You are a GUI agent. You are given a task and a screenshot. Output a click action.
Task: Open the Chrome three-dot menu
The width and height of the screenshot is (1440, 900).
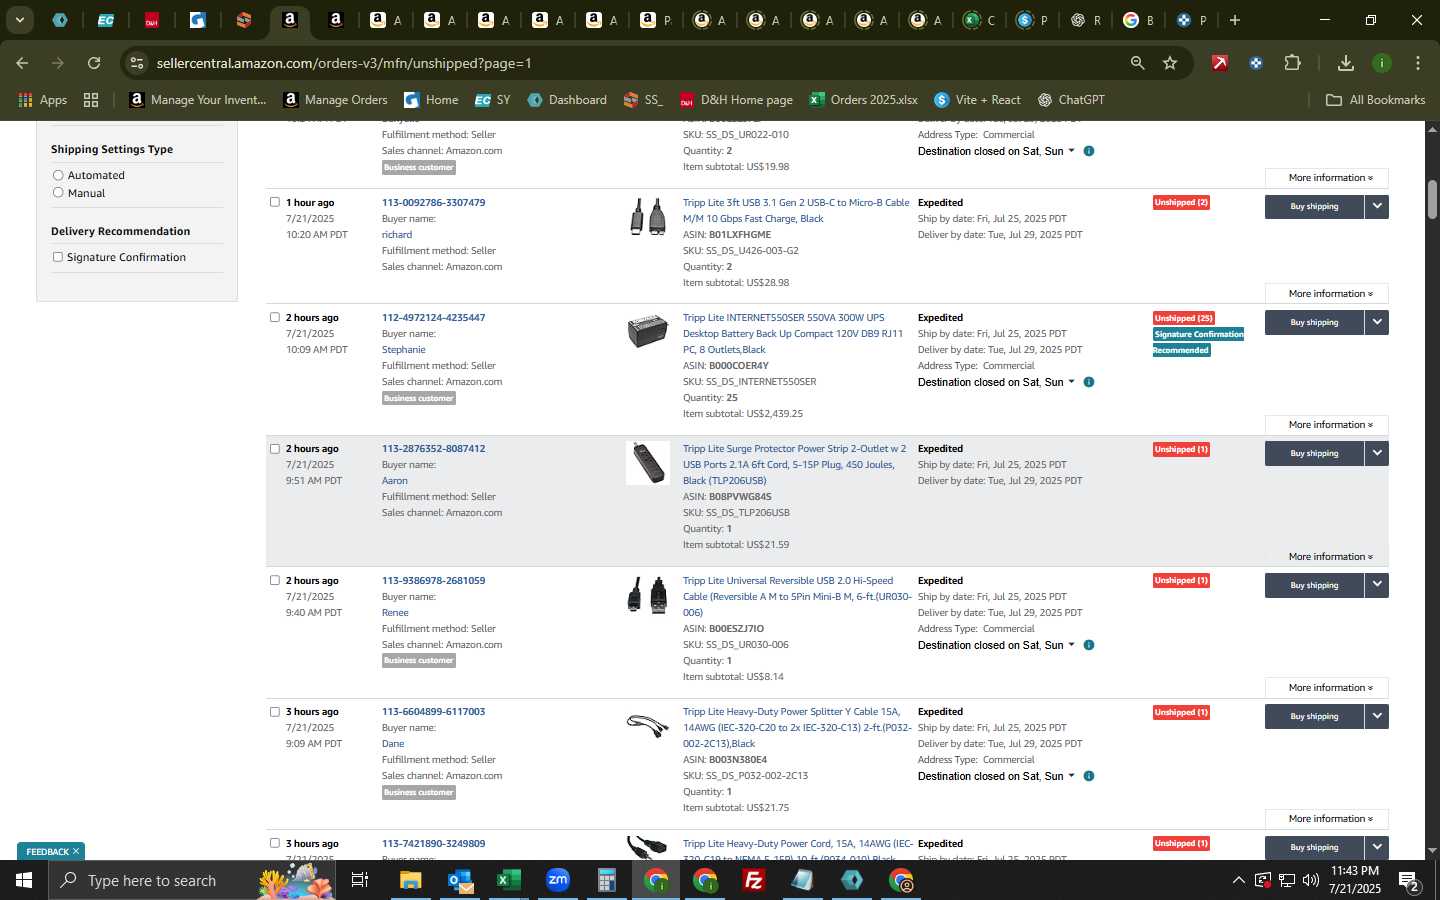pyautogui.click(x=1418, y=63)
